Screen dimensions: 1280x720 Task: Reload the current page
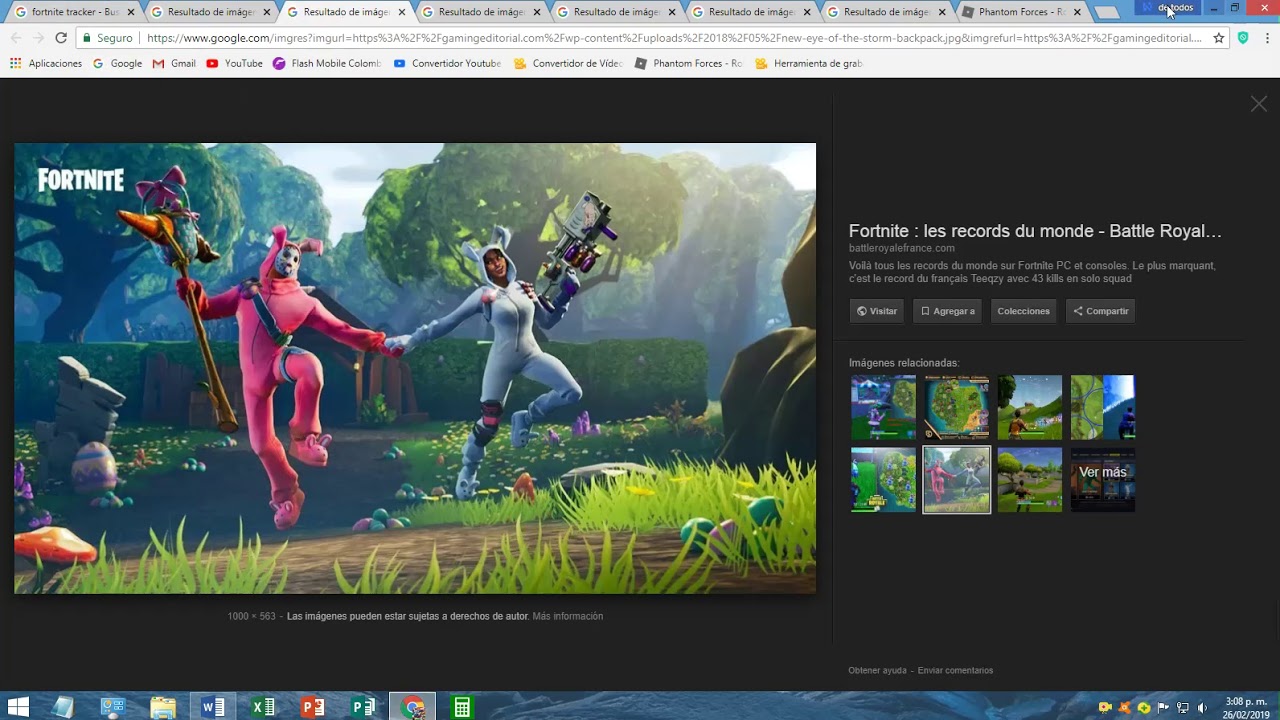61,38
